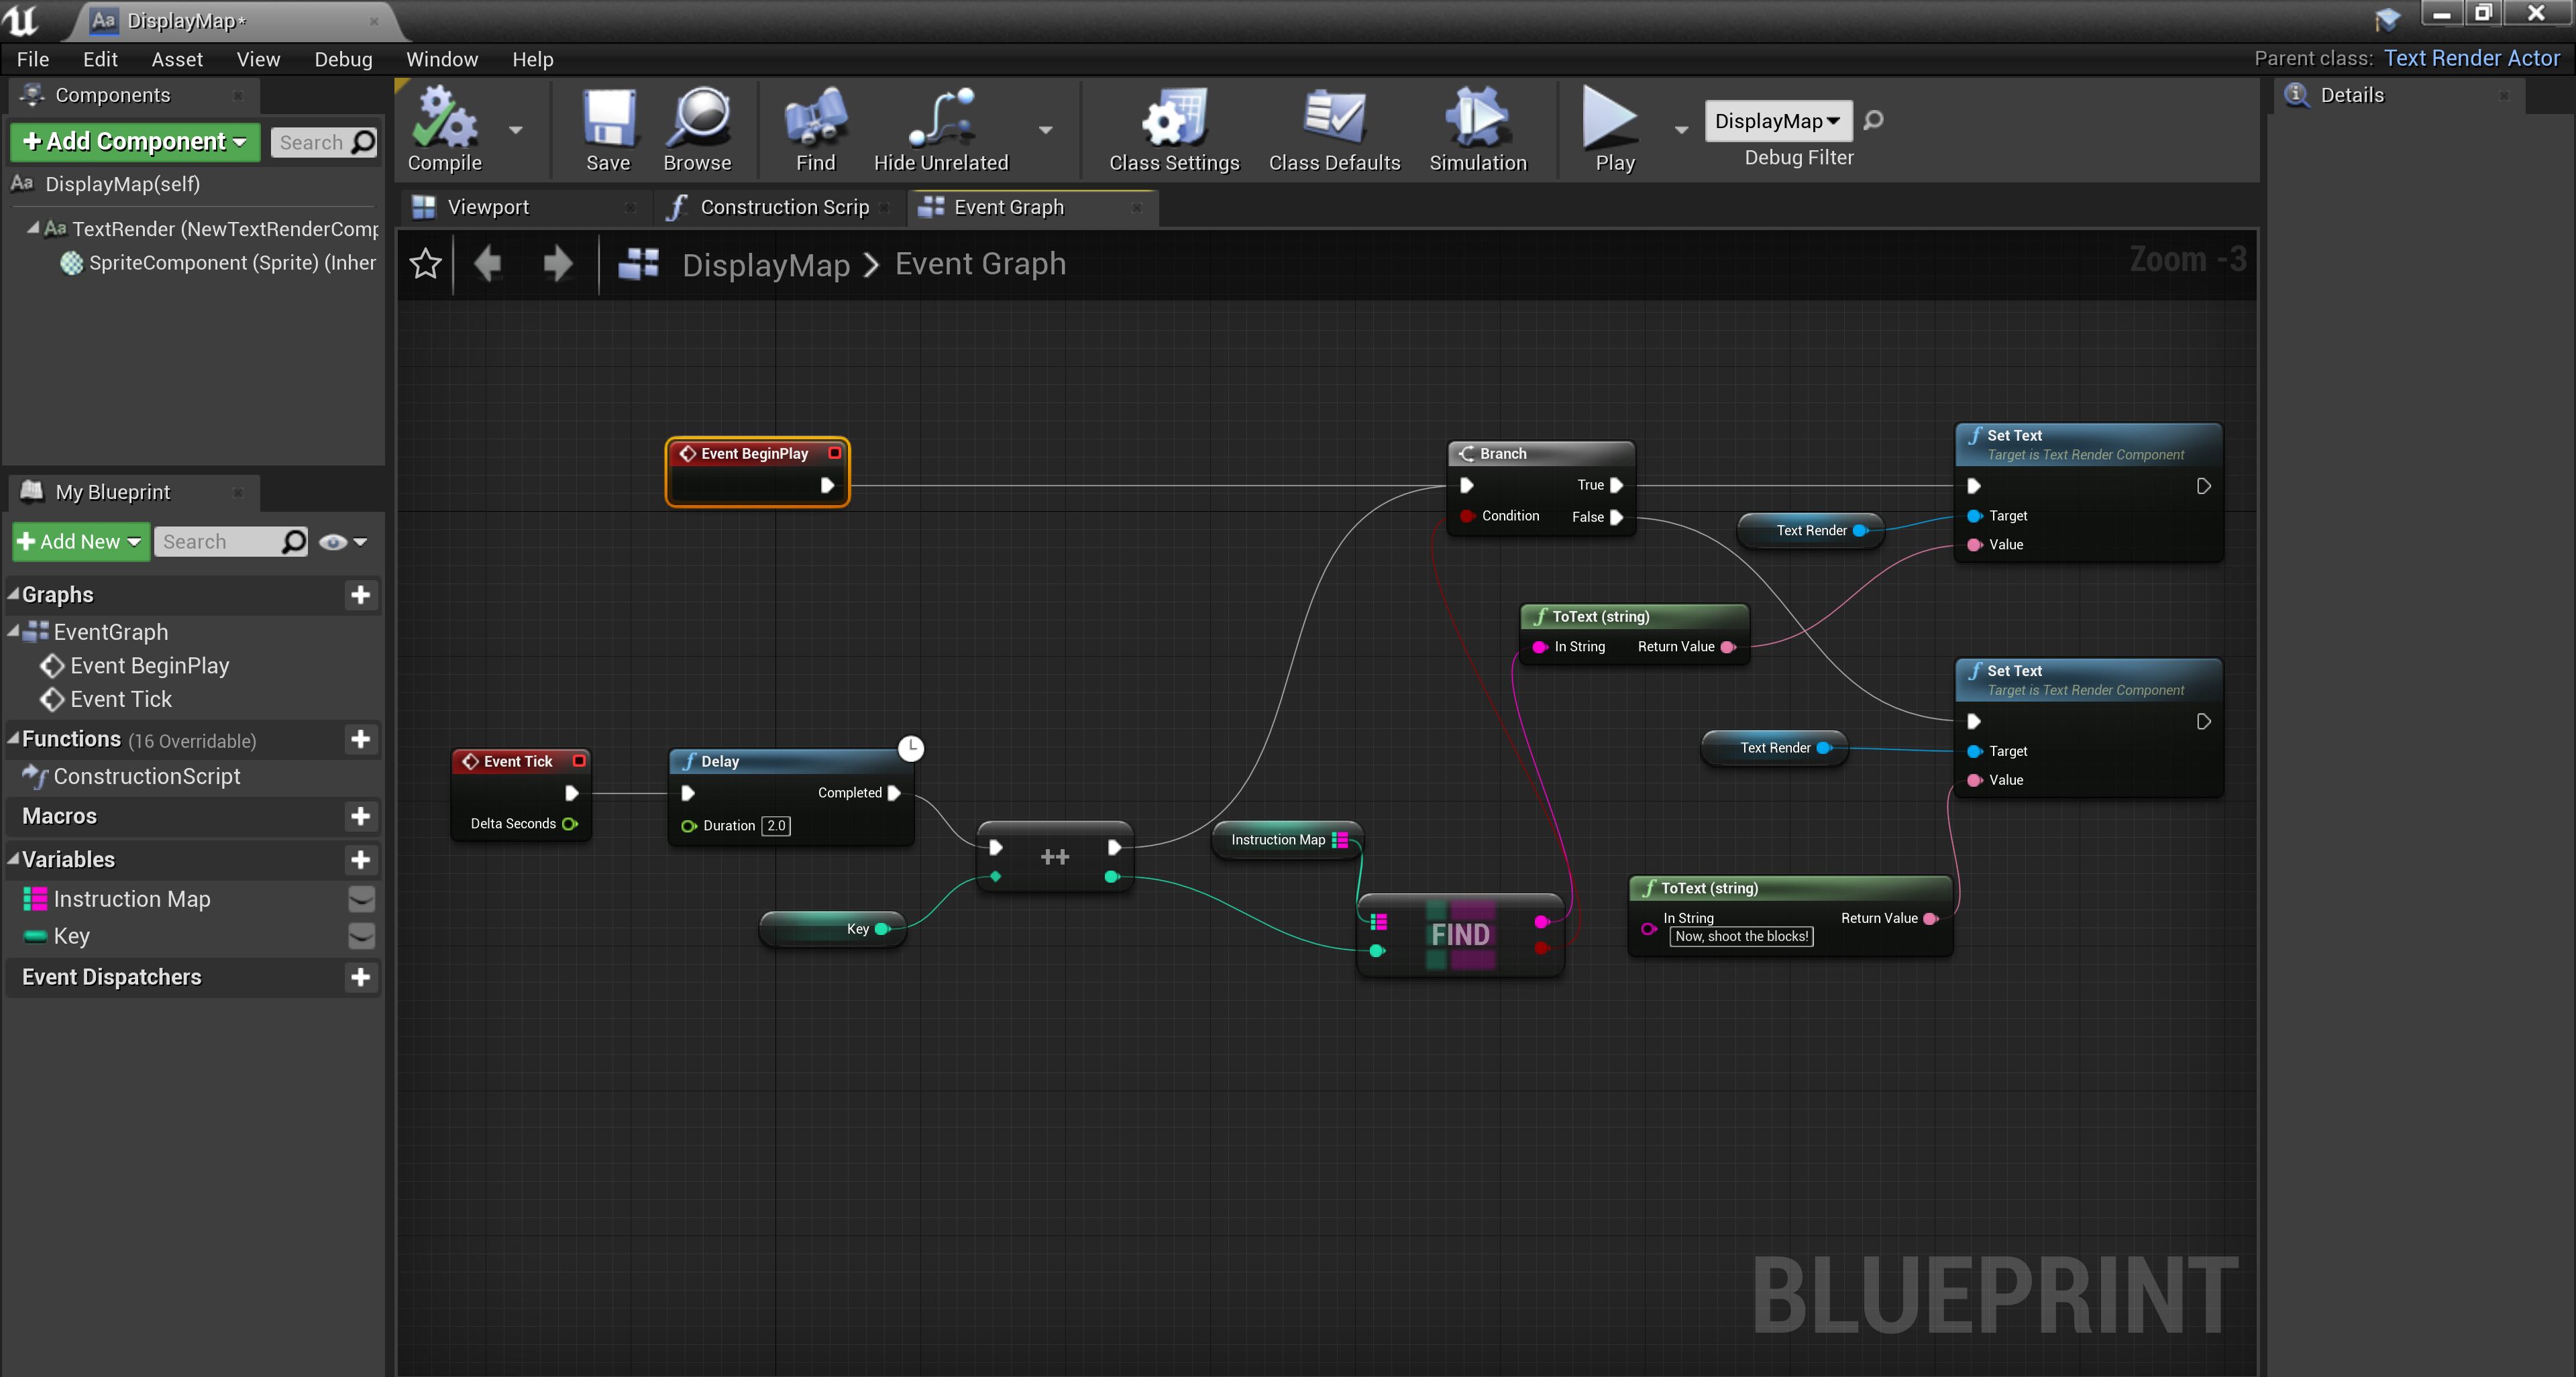Viewport: 2576px width, 1377px height.
Task: Click the Delay node's Duration field
Action: click(x=776, y=826)
